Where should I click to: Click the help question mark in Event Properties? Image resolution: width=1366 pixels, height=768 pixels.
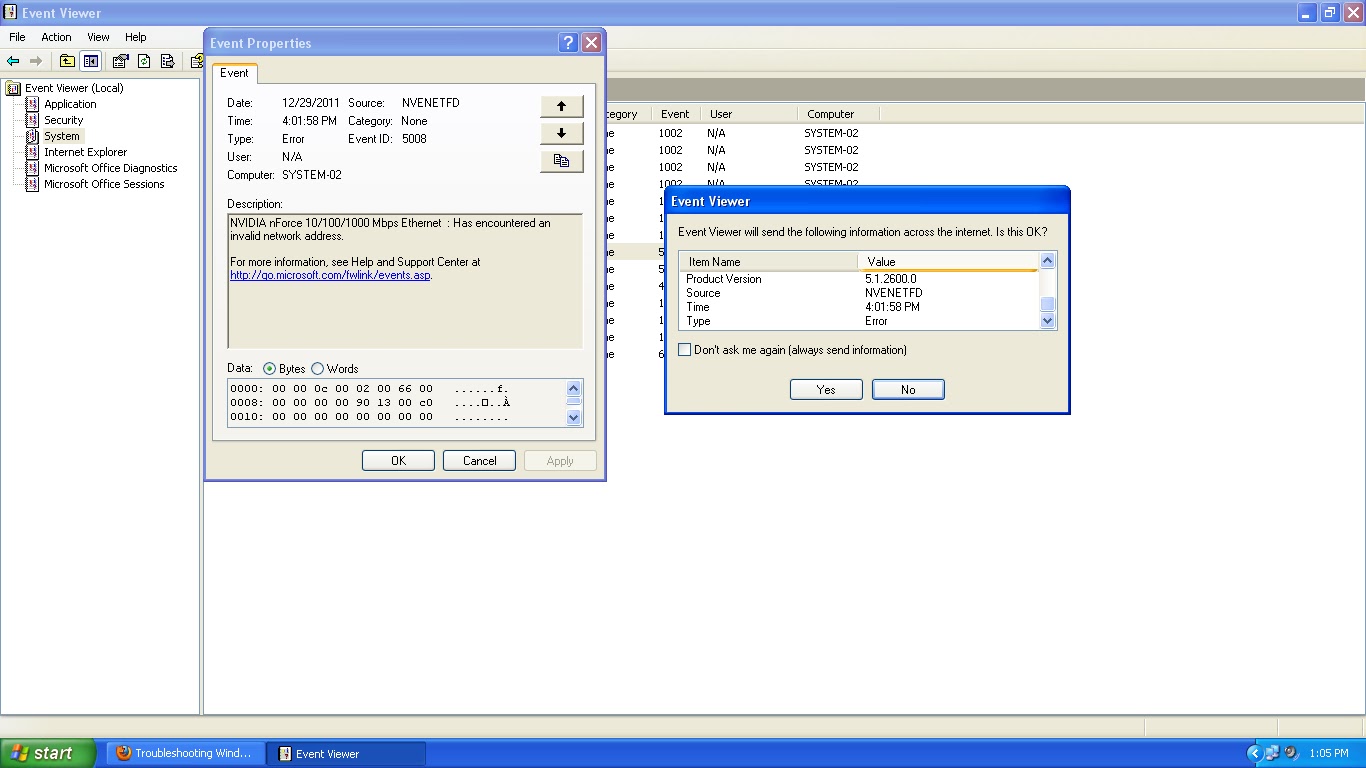click(x=568, y=42)
